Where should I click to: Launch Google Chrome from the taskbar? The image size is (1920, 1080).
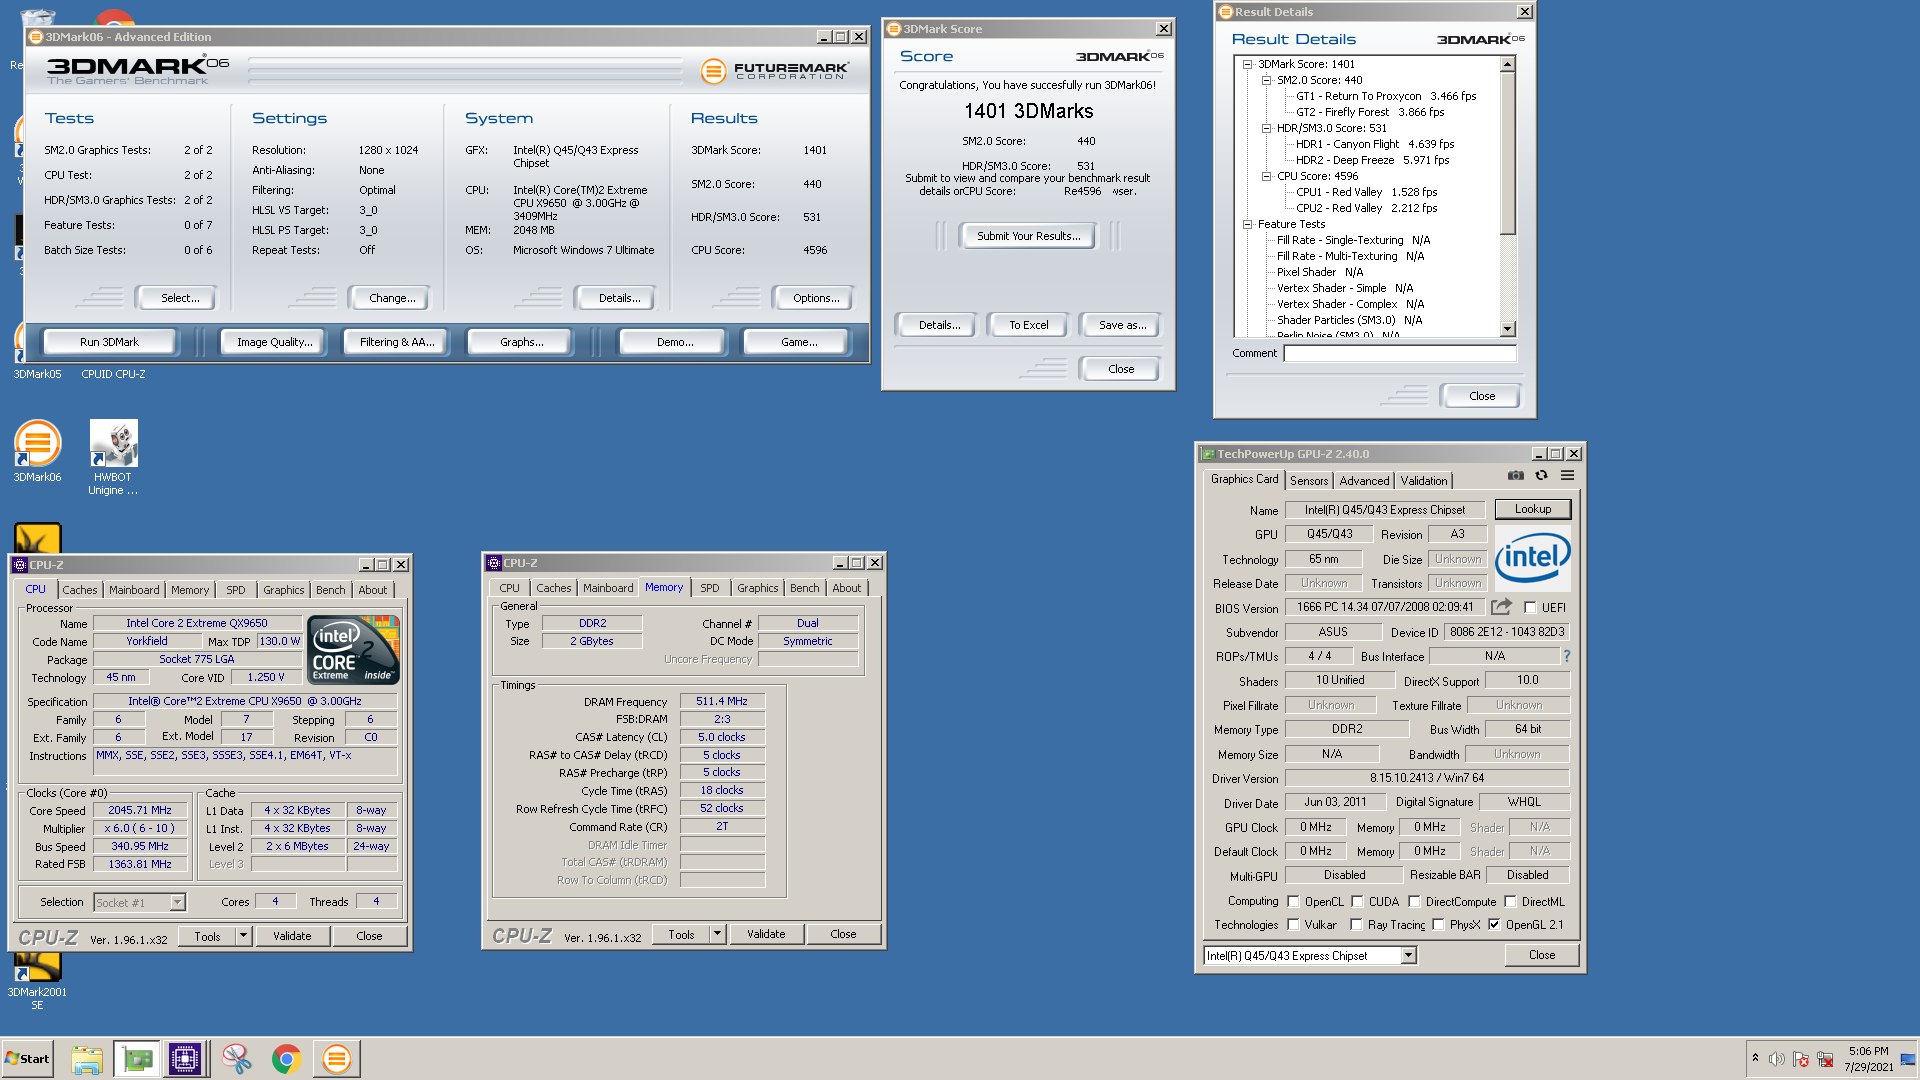287,1059
